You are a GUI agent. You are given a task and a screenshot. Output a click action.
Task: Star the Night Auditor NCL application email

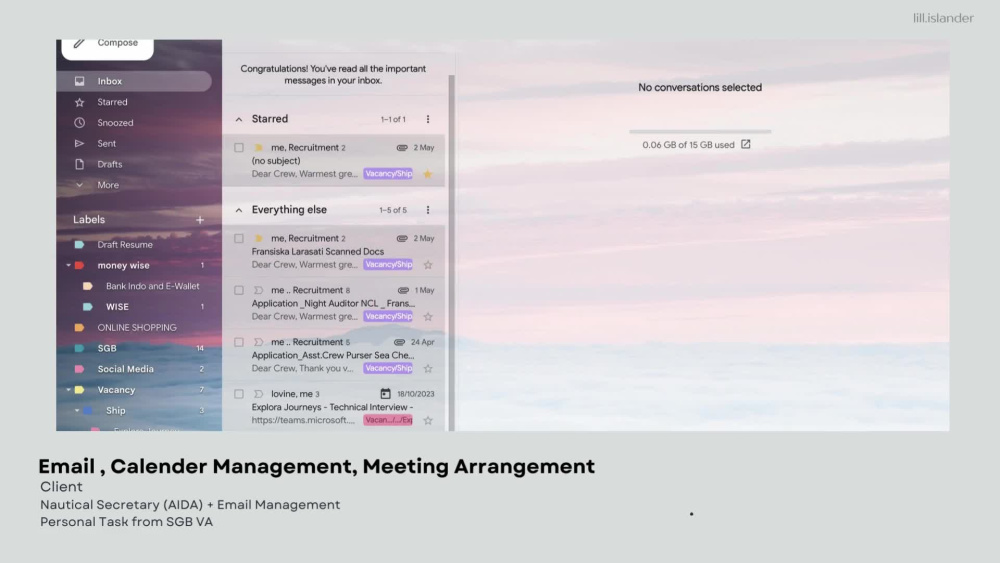(428, 316)
